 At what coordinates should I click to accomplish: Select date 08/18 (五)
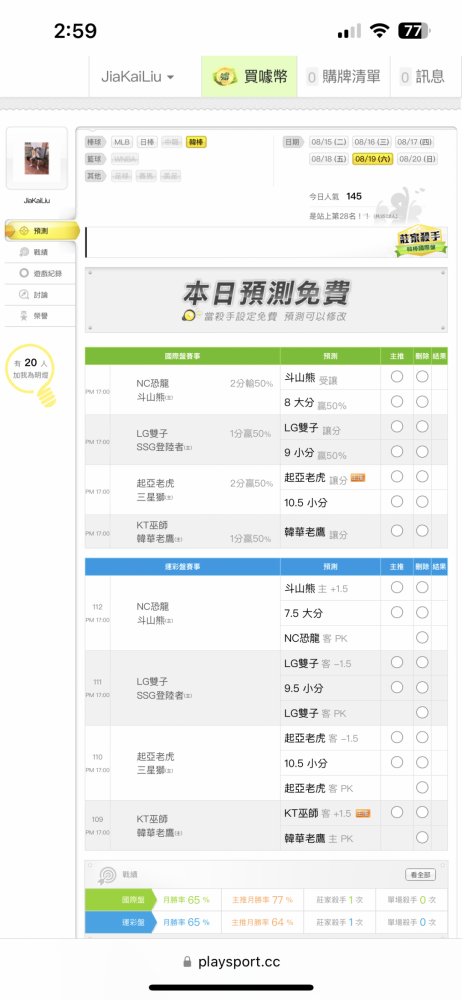click(329, 159)
